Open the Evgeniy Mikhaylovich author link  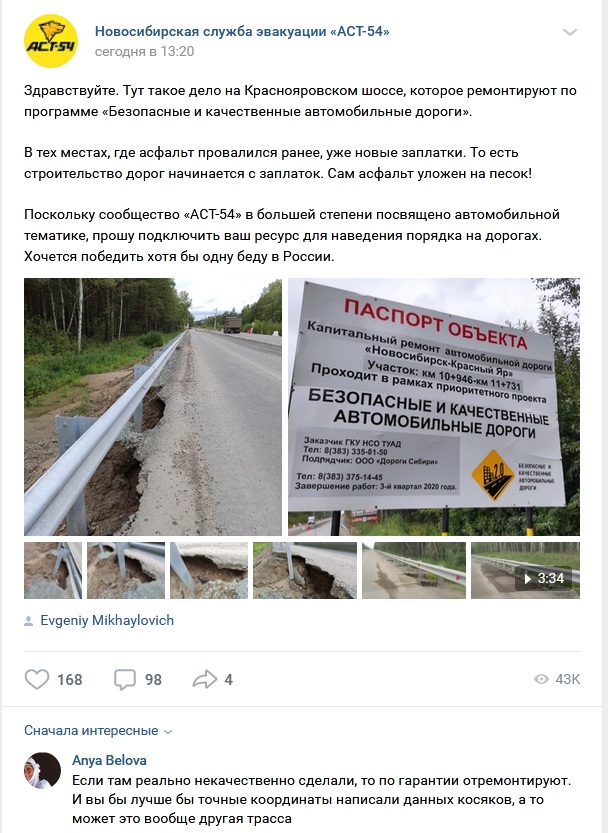tap(107, 620)
